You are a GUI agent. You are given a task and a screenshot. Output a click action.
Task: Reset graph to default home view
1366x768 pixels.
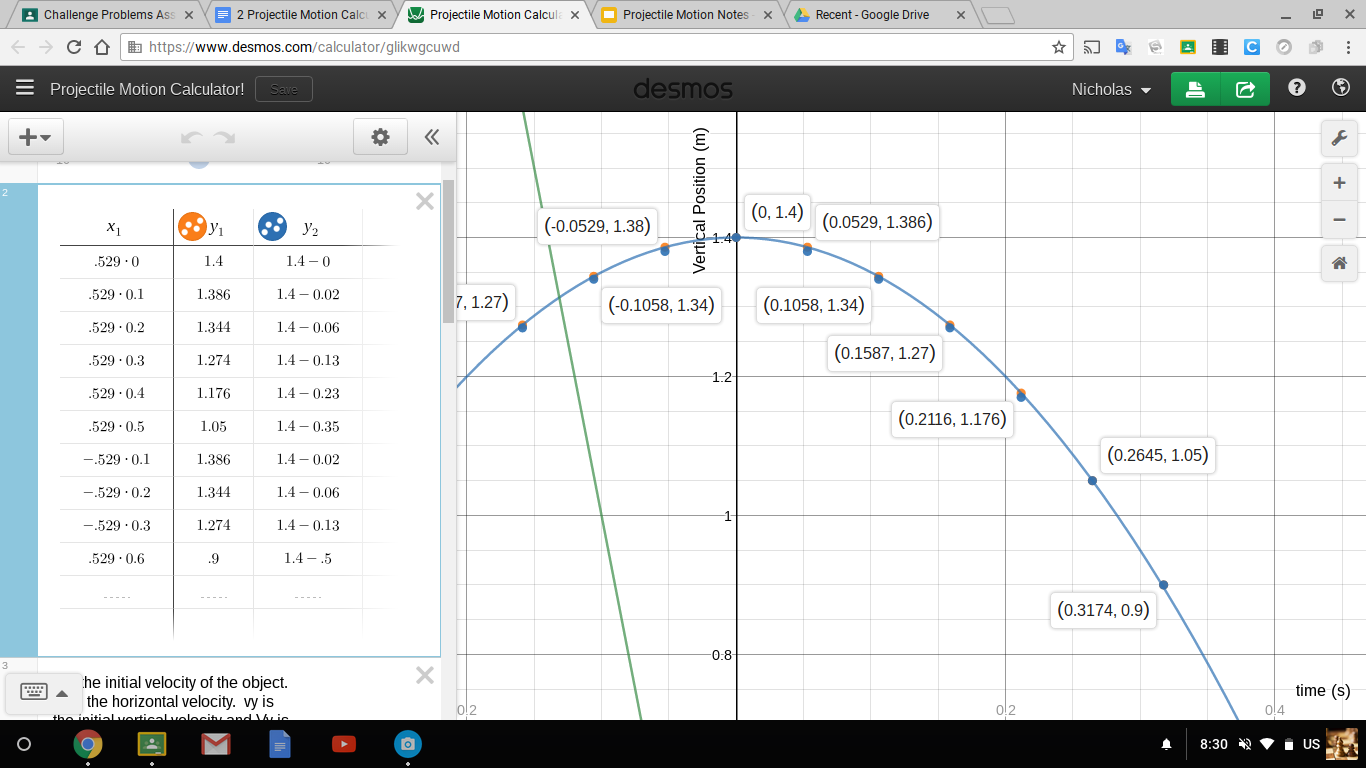coord(1339,264)
